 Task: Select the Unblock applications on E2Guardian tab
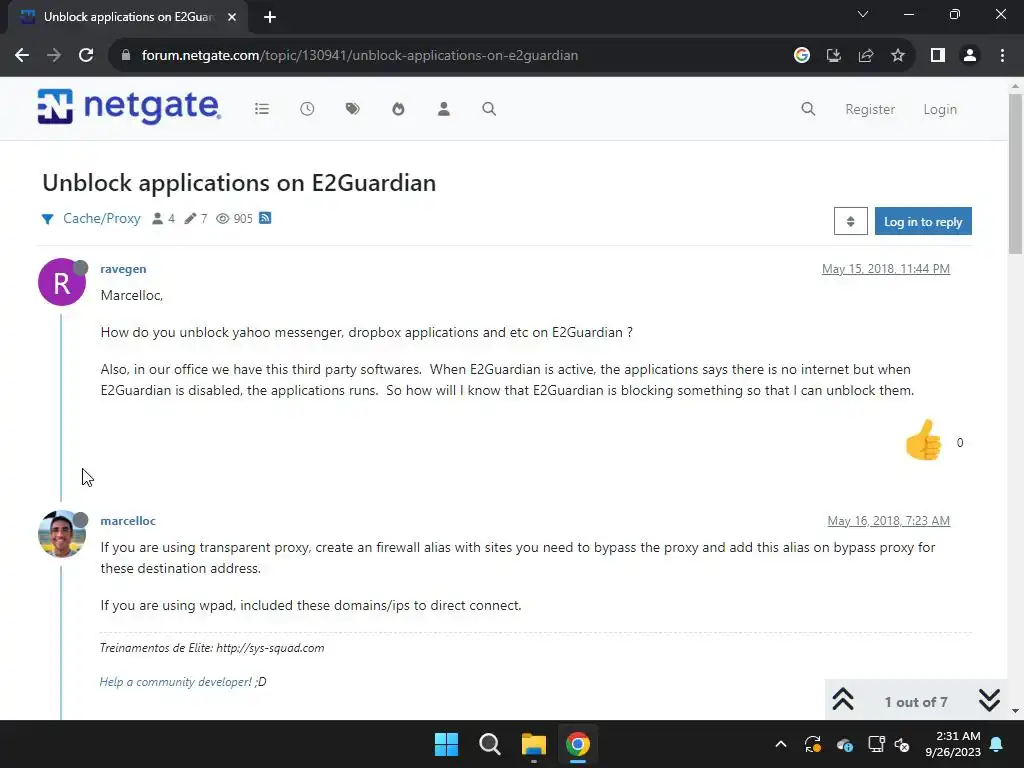point(127,17)
